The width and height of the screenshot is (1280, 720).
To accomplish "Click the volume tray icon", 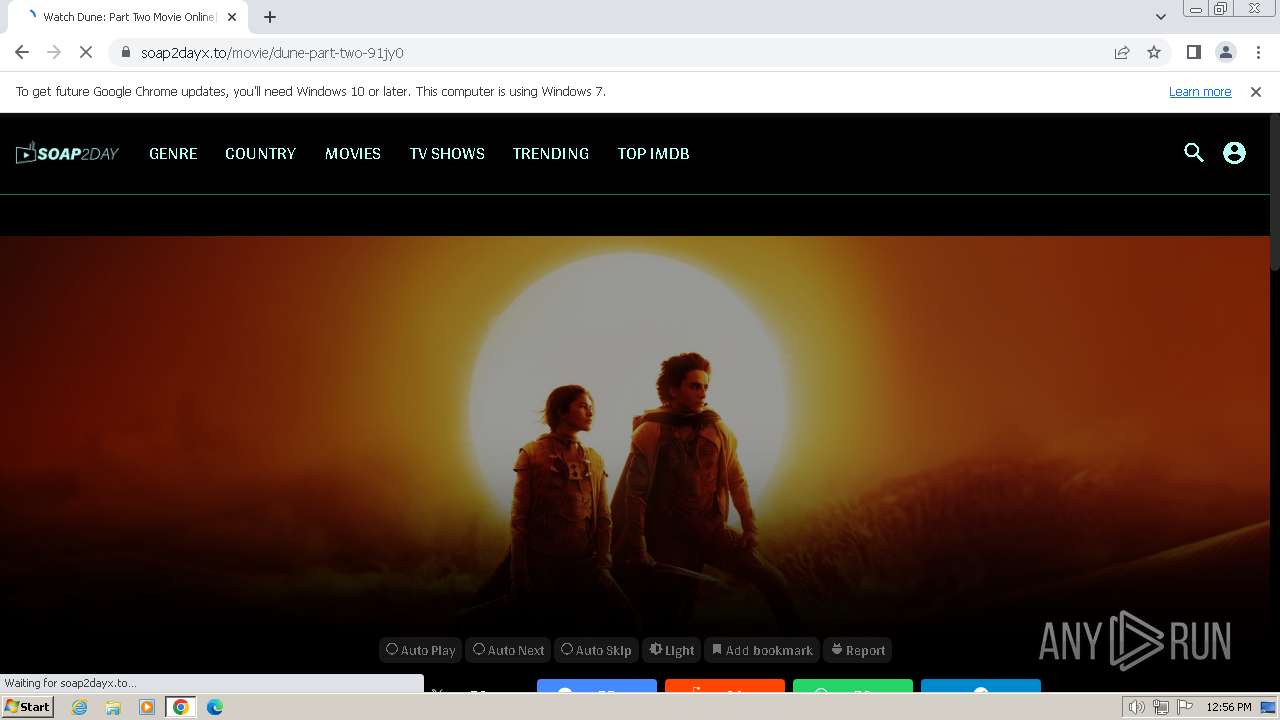I will point(1136,707).
